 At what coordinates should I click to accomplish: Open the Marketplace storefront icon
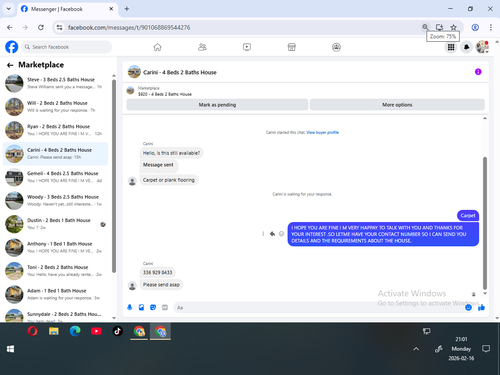coord(292,47)
